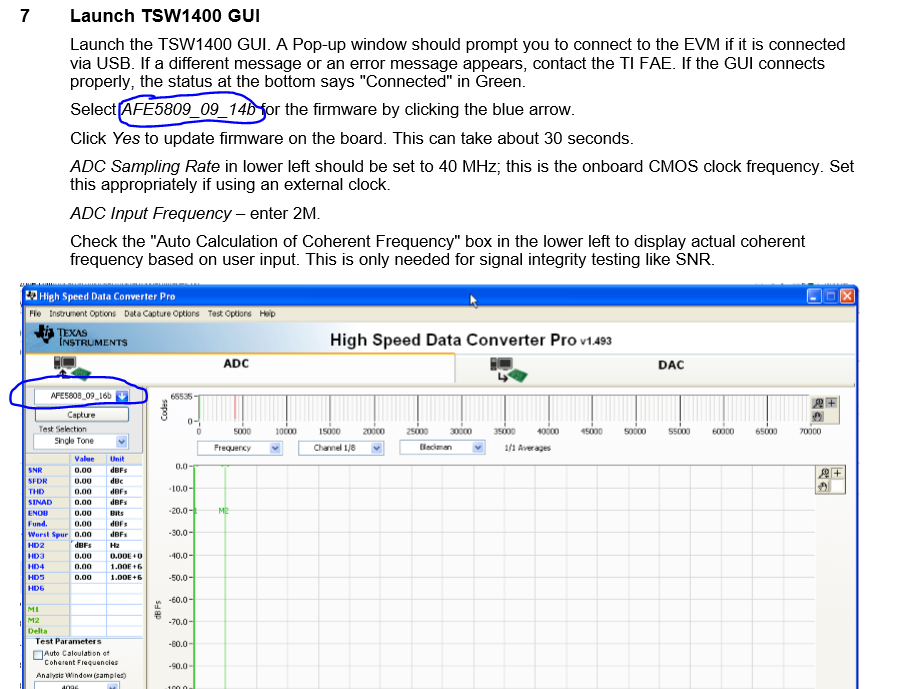Expand the Channel 1/8 dropdown

click(x=341, y=448)
